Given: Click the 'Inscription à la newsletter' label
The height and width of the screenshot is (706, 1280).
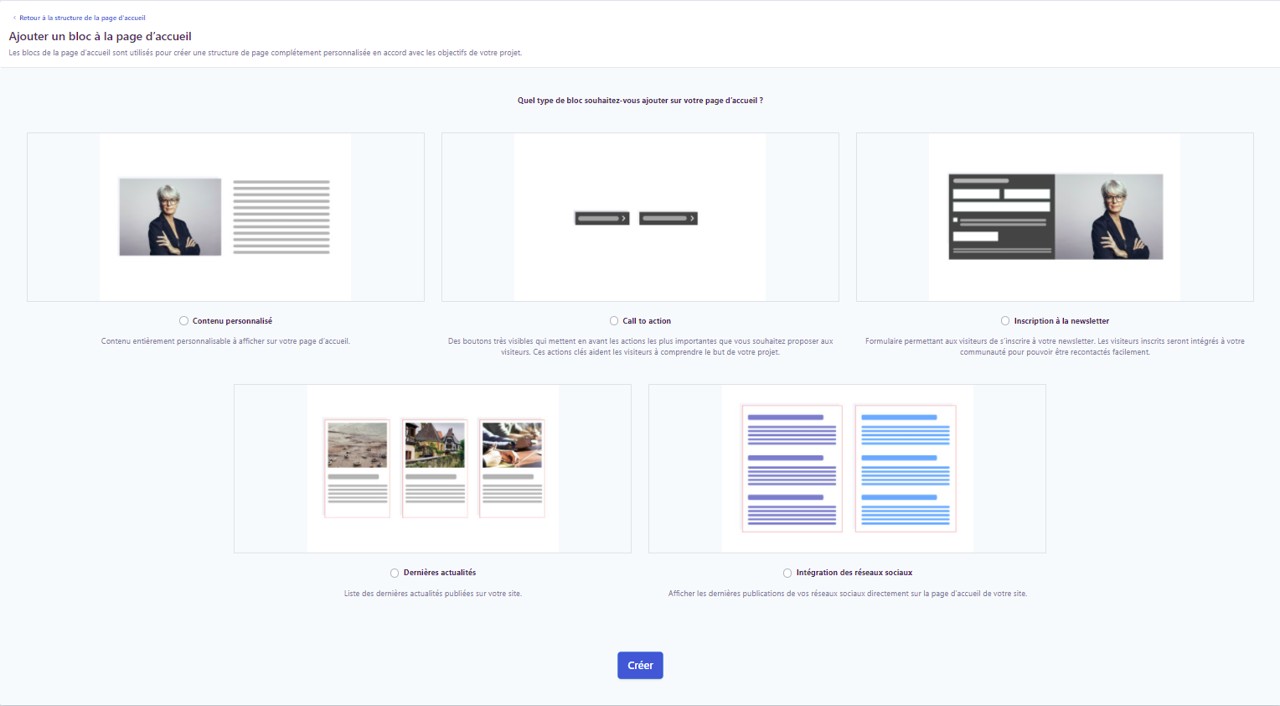Looking at the screenshot, I should coord(1061,321).
